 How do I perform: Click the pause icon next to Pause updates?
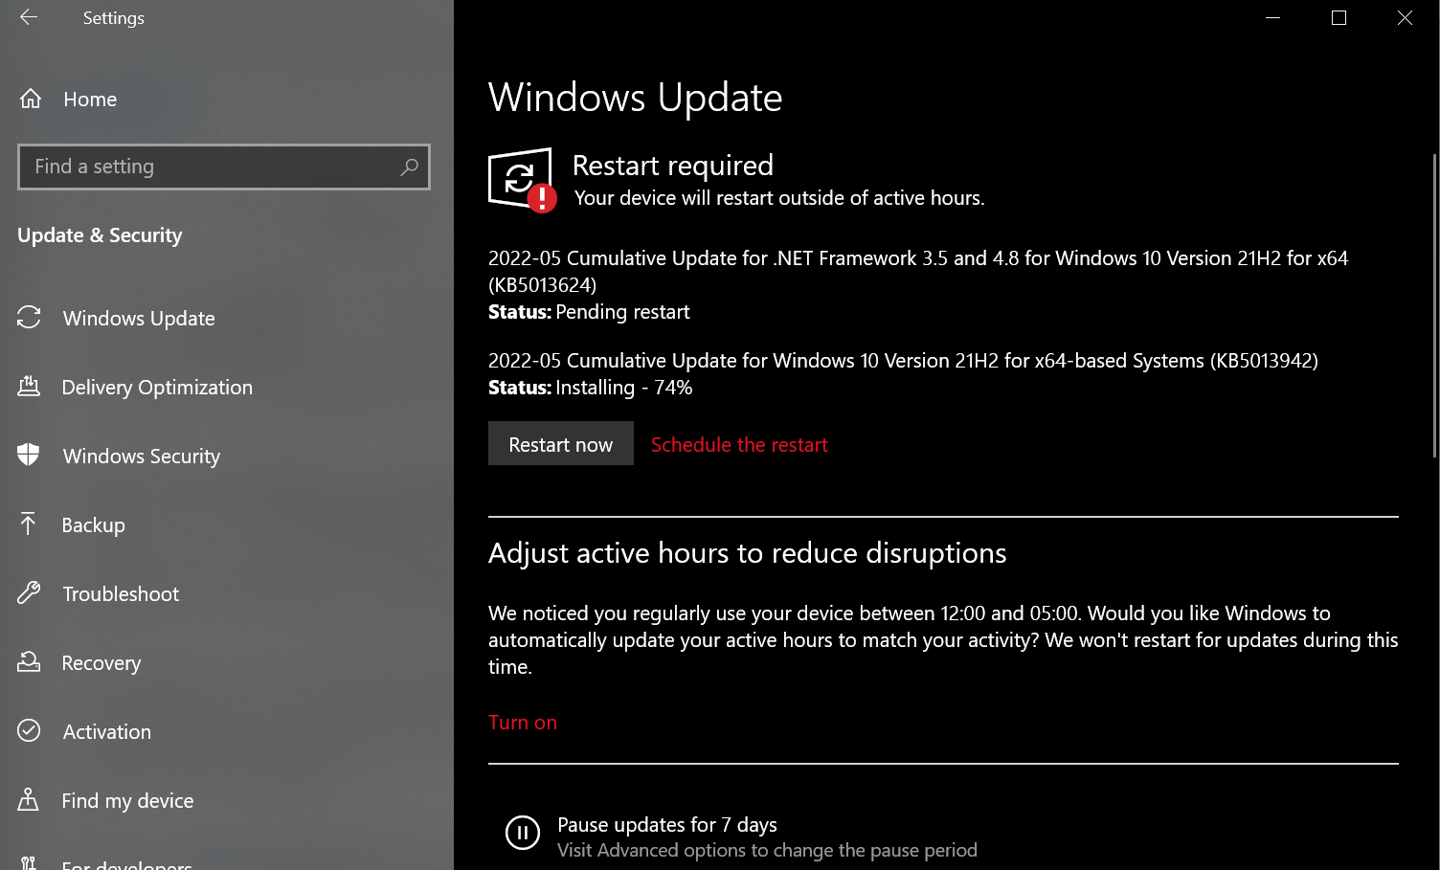[522, 832]
